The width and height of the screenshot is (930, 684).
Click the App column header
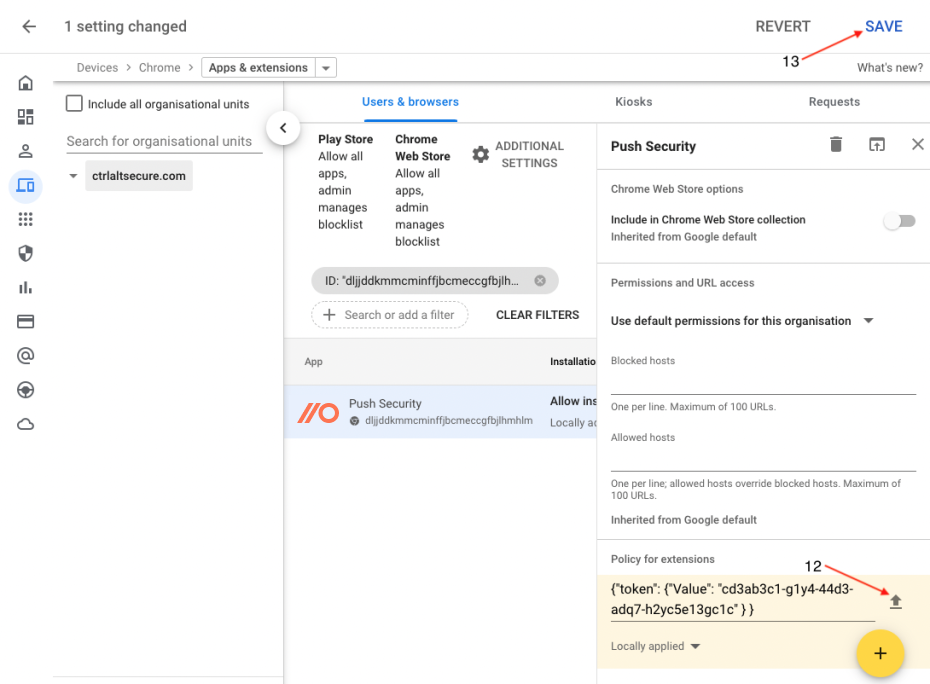point(313,361)
